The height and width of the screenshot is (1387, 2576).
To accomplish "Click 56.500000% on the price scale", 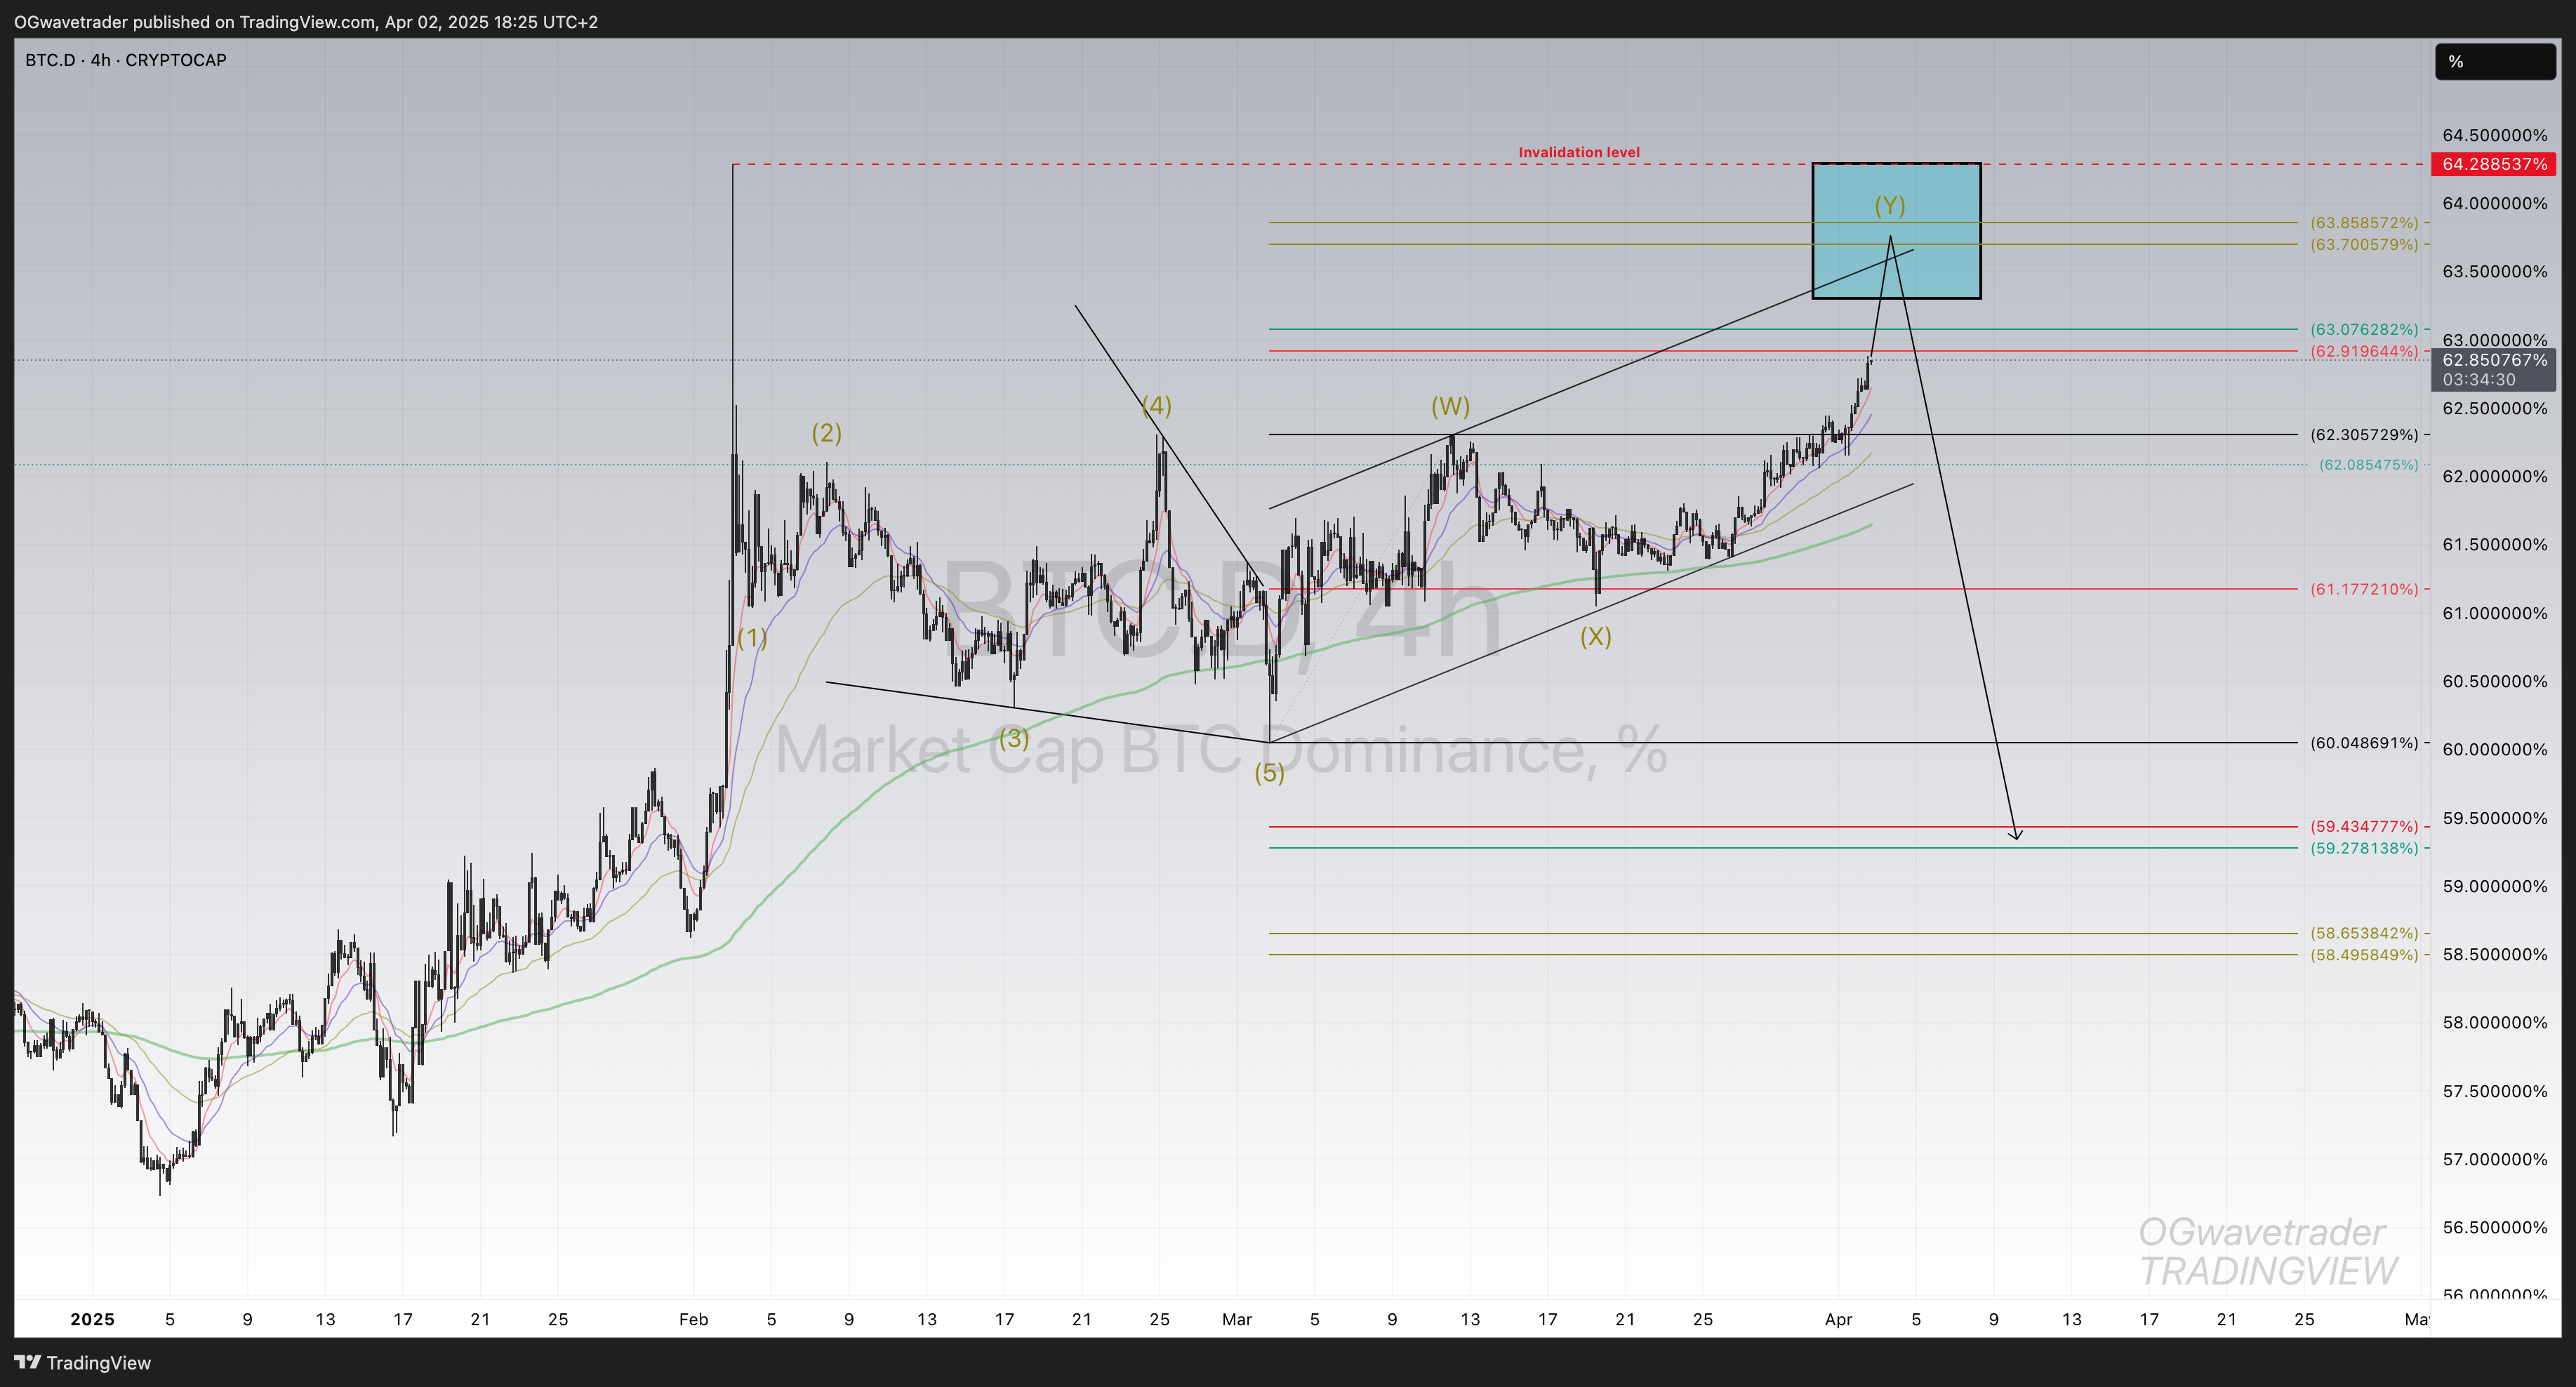I will point(2494,1228).
